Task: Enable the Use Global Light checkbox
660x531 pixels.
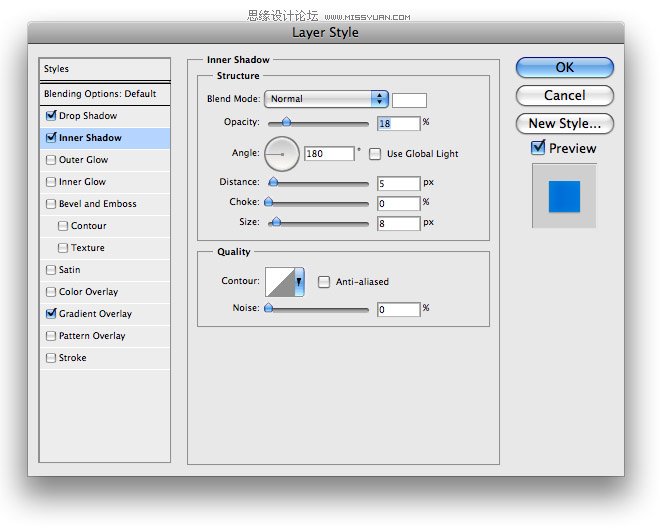Action: 375,154
